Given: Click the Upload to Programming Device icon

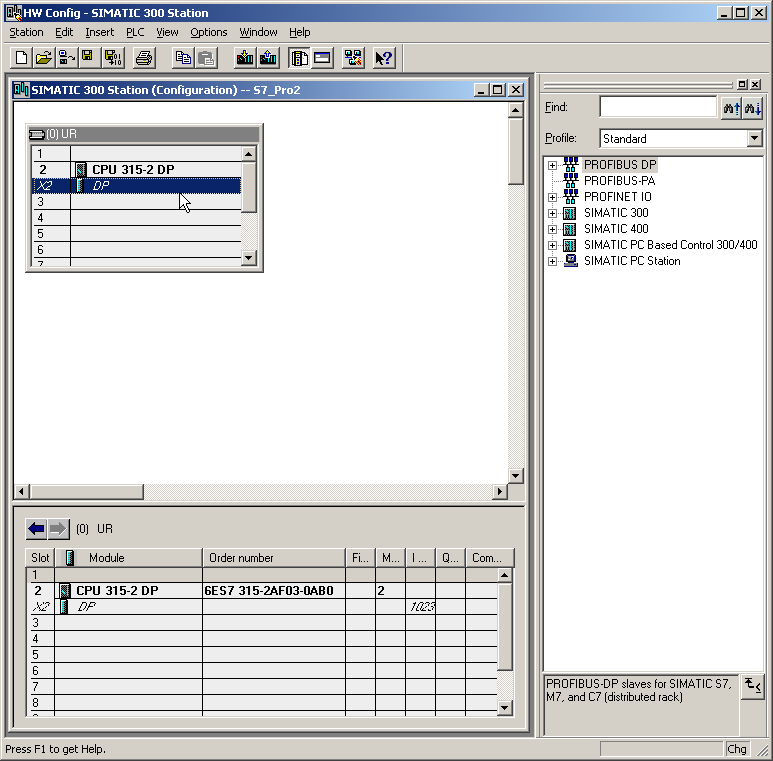Looking at the screenshot, I should (x=268, y=58).
